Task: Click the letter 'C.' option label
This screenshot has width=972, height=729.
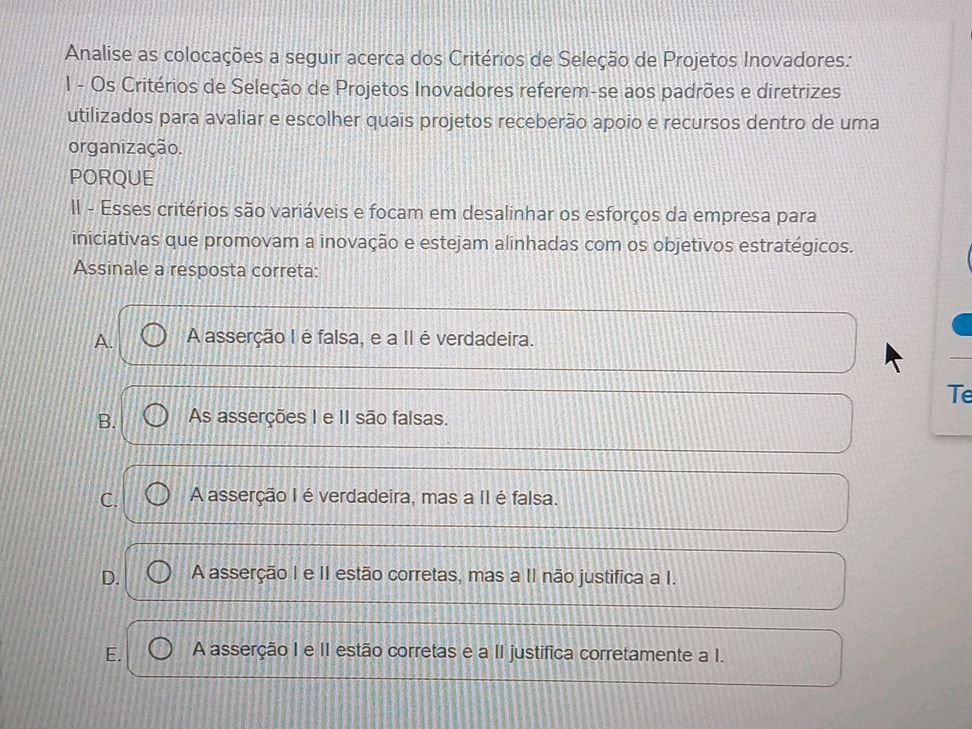Action: pyautogui.click(x=108, y=500)
